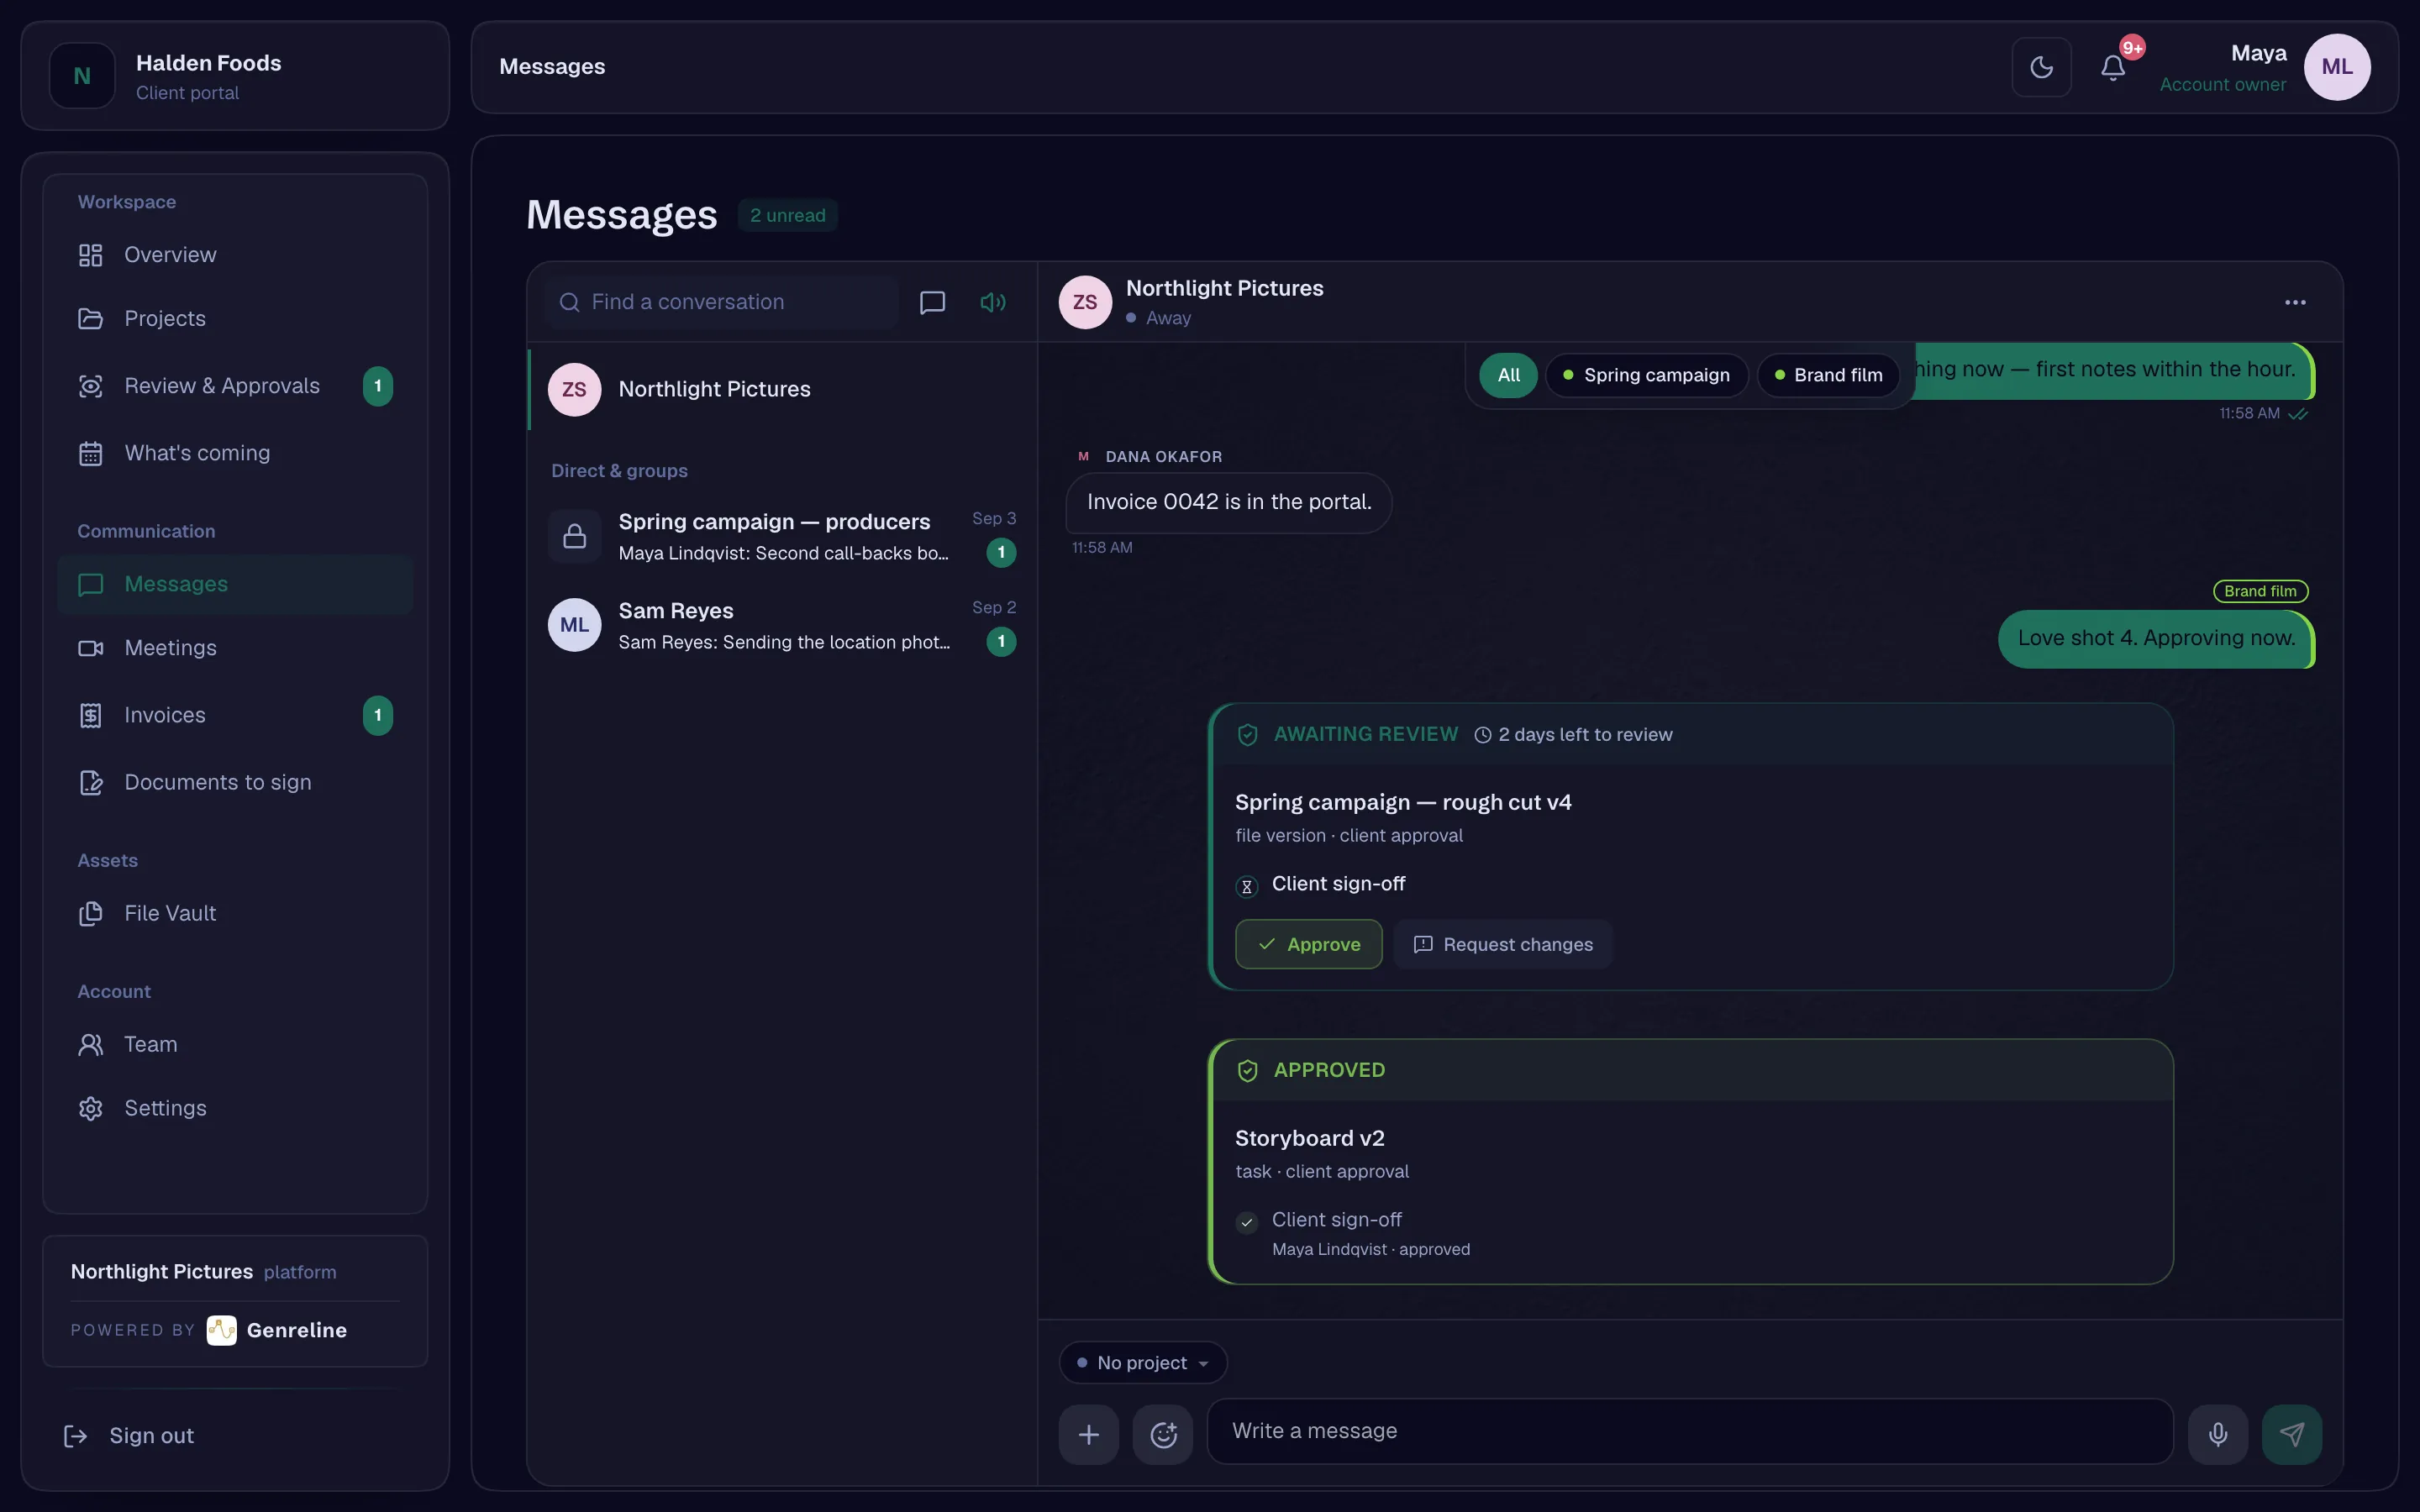Click the Northlight Pictures ZS header avatar
2420x1512 pixels.
pos(1085,302)
